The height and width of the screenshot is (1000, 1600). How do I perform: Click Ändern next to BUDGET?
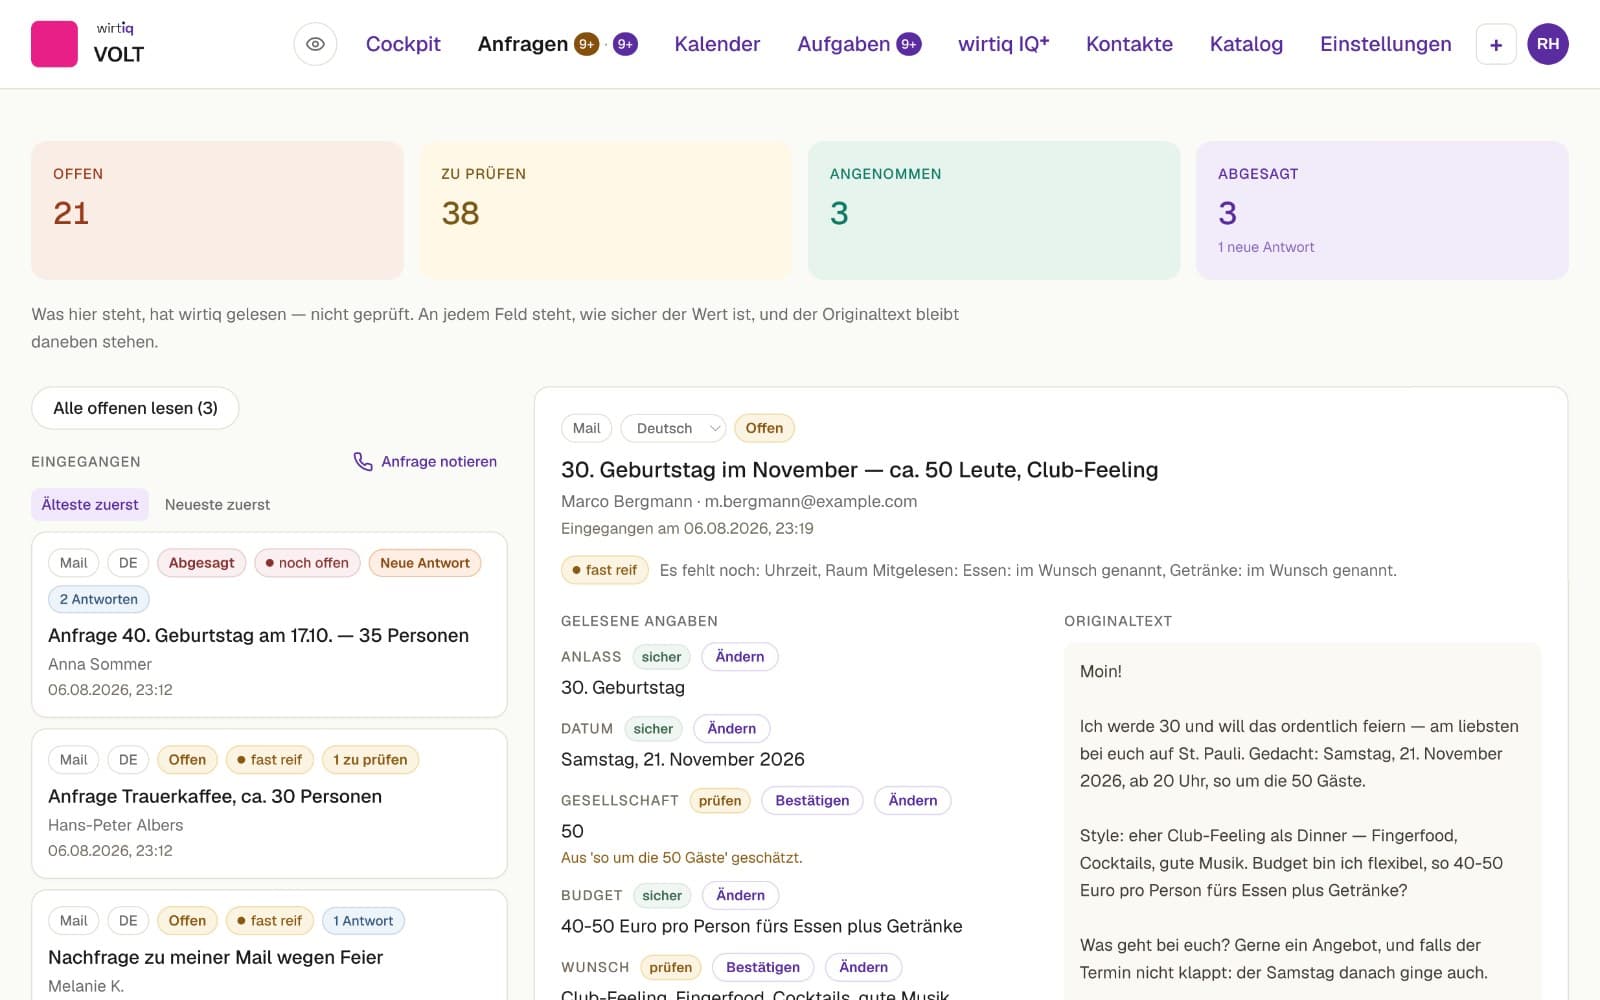[x=741, y=896]
